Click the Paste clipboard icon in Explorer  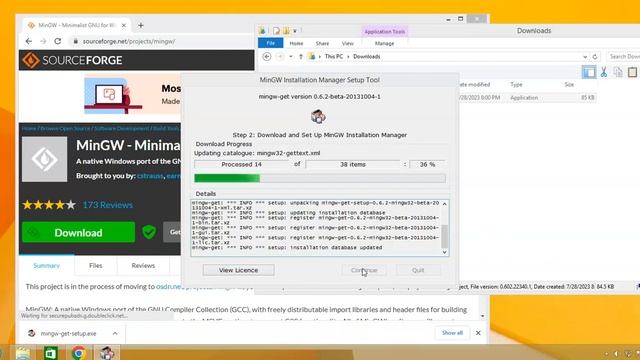click(x=633, y=72)
